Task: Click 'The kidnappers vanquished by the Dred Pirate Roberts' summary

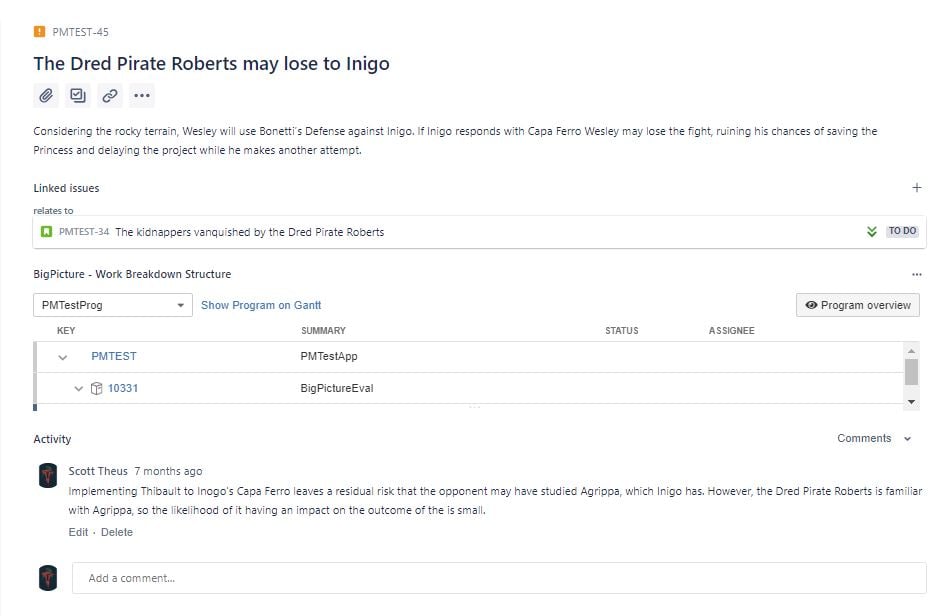Action: (250, 232)
